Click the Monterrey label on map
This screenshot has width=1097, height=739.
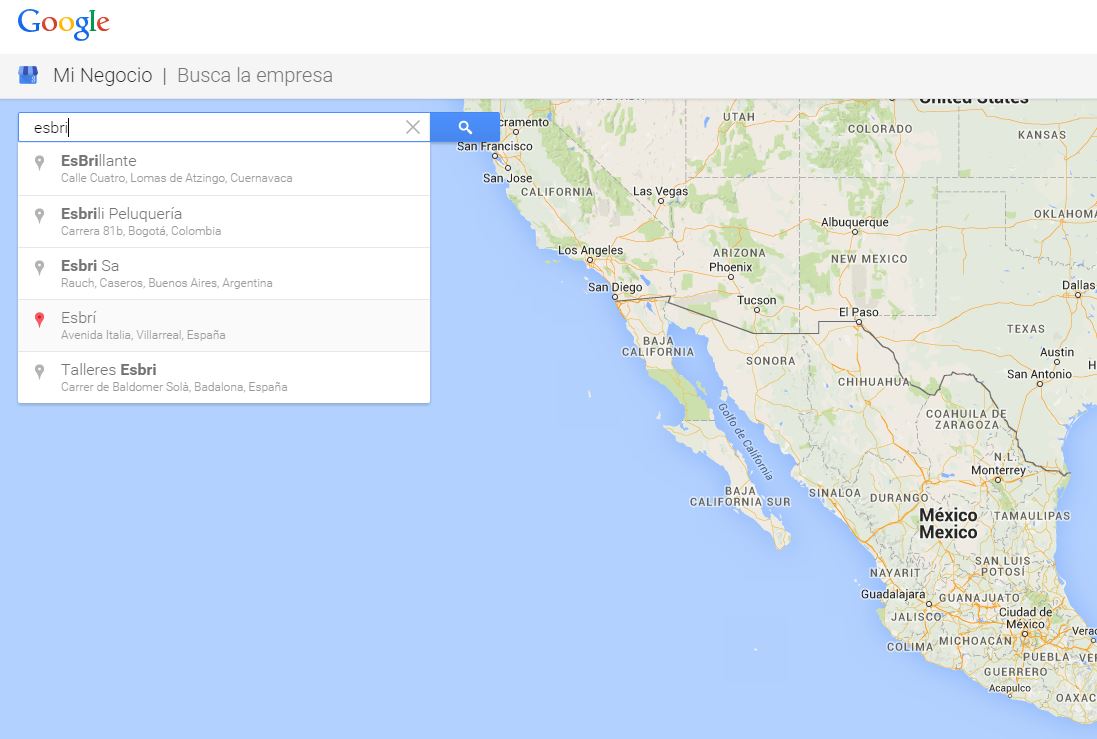[998, 470]
